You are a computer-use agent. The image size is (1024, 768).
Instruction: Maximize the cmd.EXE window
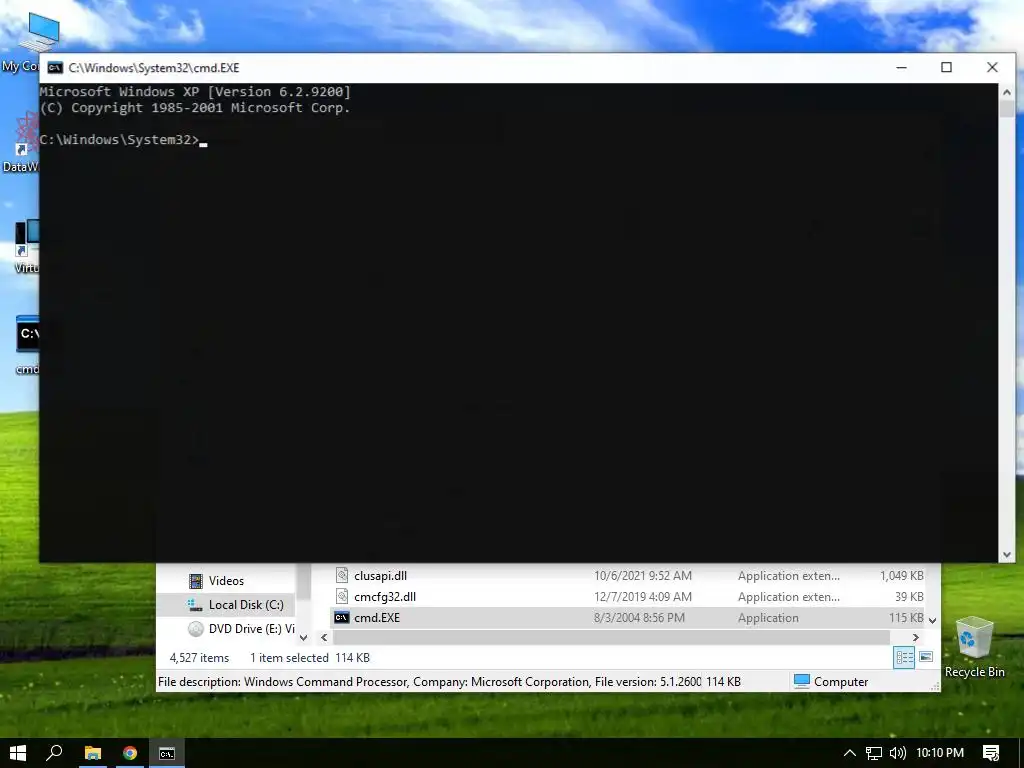click(x=946, y=67)
